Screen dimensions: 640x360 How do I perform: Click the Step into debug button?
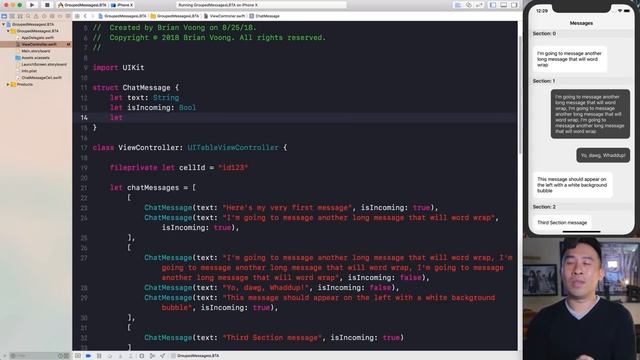(x=120, y=356)
